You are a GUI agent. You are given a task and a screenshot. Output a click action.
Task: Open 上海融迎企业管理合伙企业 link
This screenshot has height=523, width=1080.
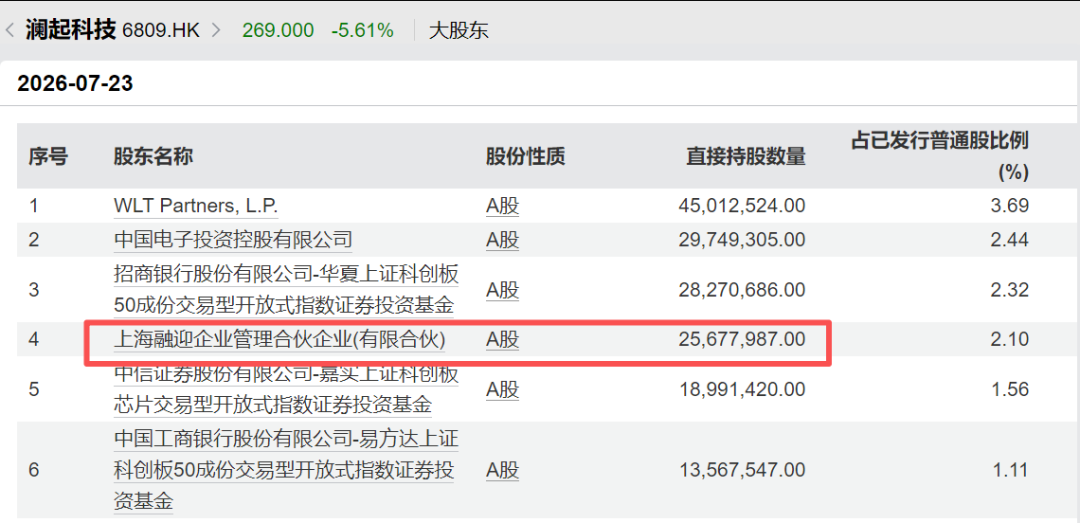pos(279,340)
